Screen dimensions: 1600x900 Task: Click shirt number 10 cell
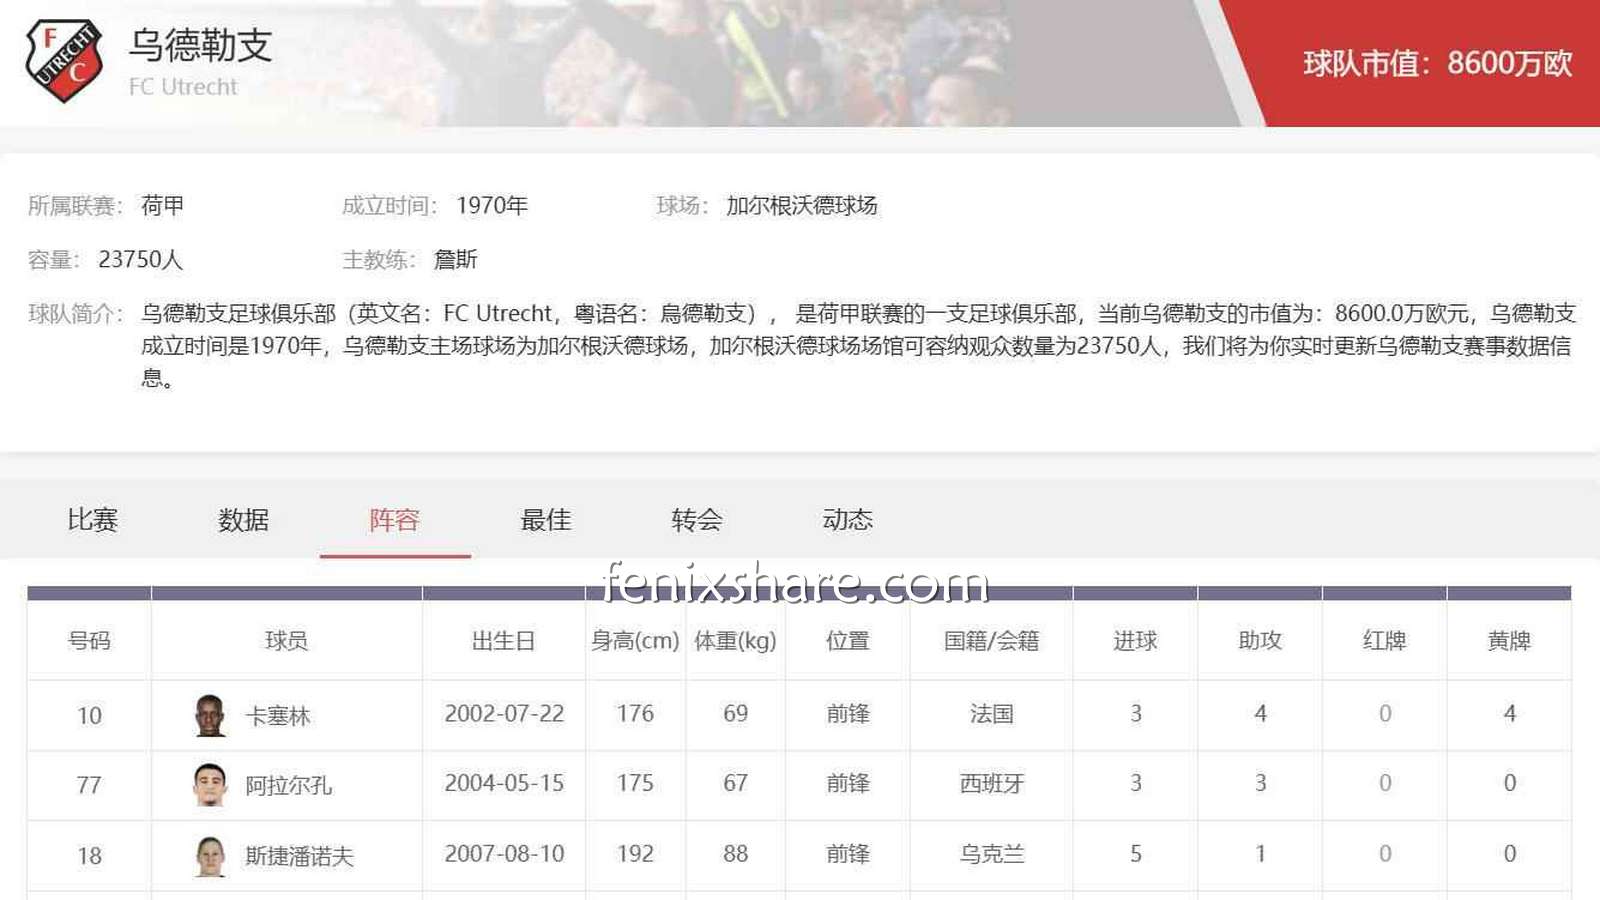click(x=89, y=716)
